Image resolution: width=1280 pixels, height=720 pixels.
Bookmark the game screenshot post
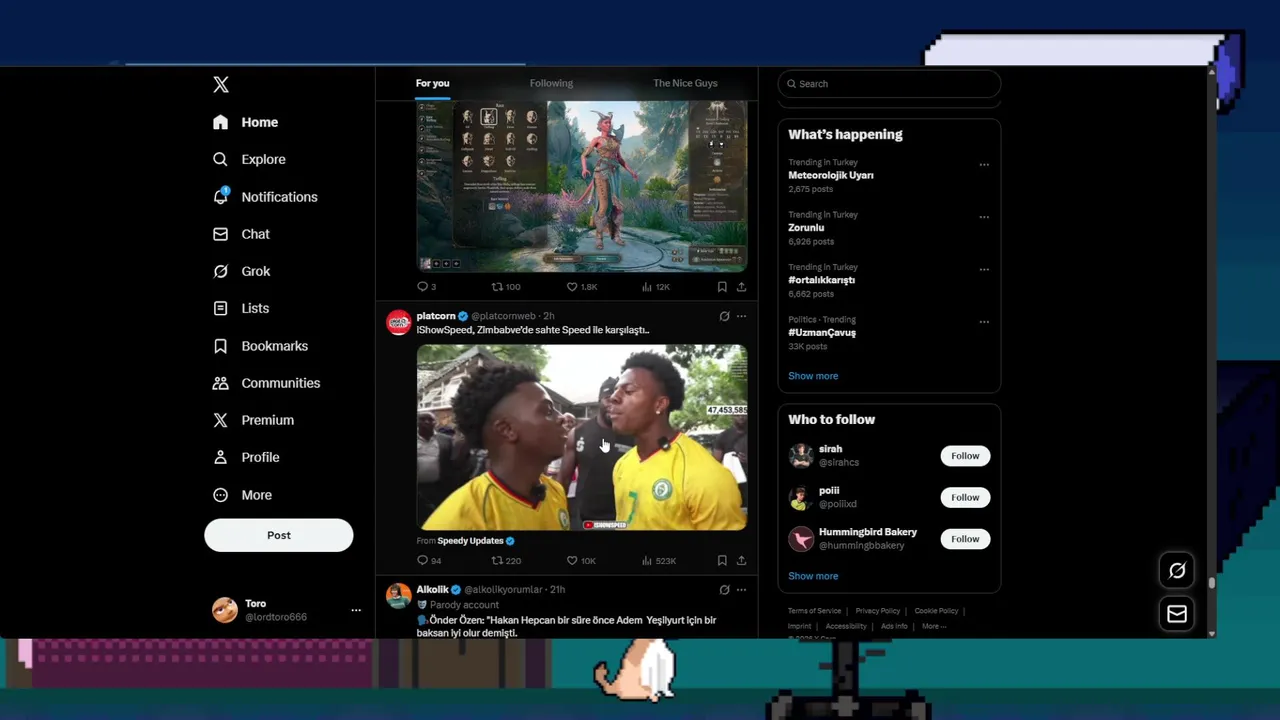[722, 287]
